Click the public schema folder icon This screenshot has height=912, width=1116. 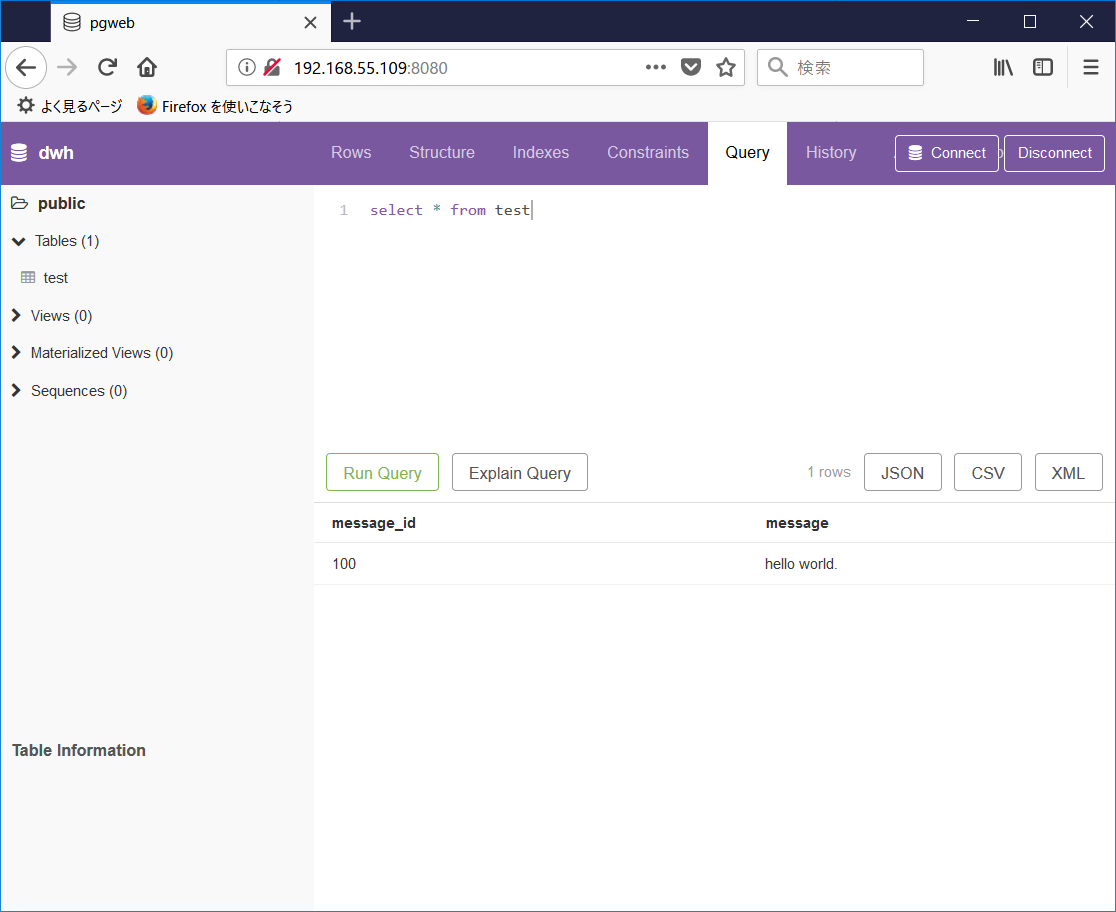pos(18,203)
